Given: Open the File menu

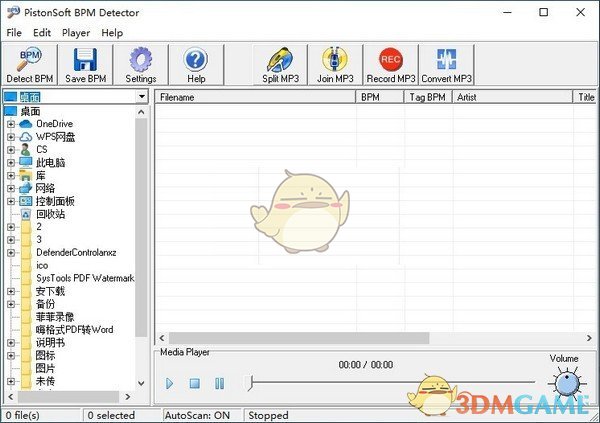Looking at the screenshot, I should (14, 33).
